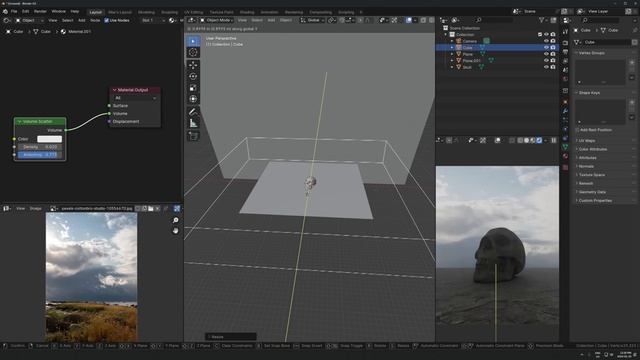Toggle Collection exclude checkbox in outliner
This screenshot has width=640, height=360.
coord(540,35)
